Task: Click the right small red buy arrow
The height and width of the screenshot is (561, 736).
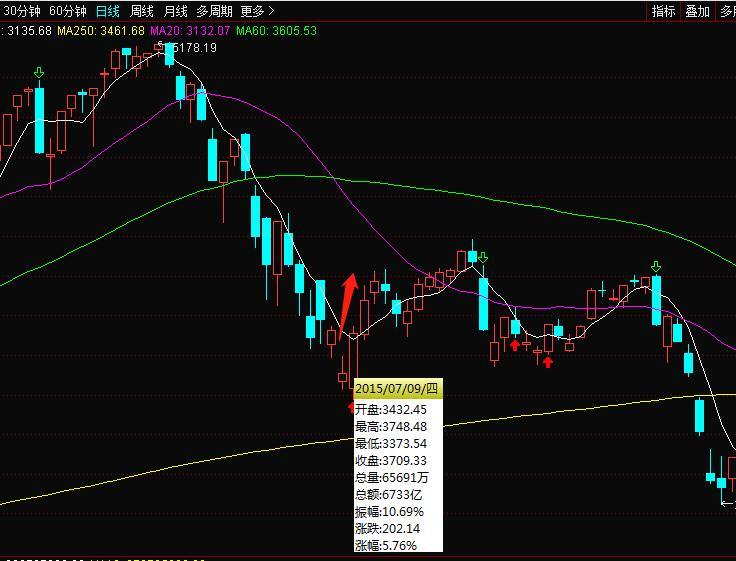Action: (548, 361)
